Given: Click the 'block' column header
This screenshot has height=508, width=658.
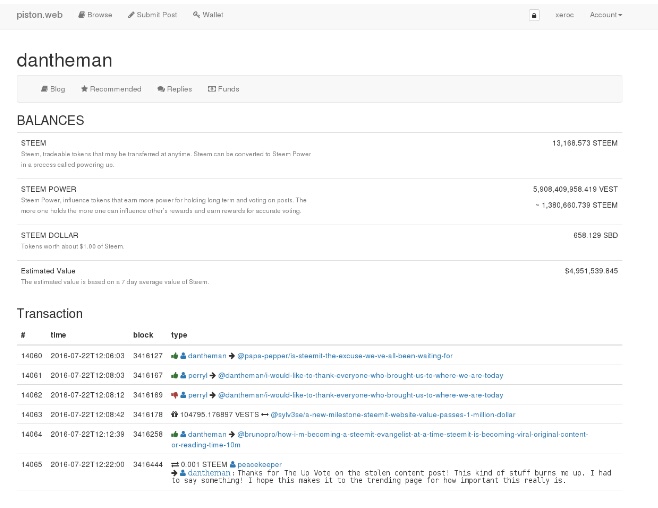Looking at the screenshot, I should coord(143,335).
